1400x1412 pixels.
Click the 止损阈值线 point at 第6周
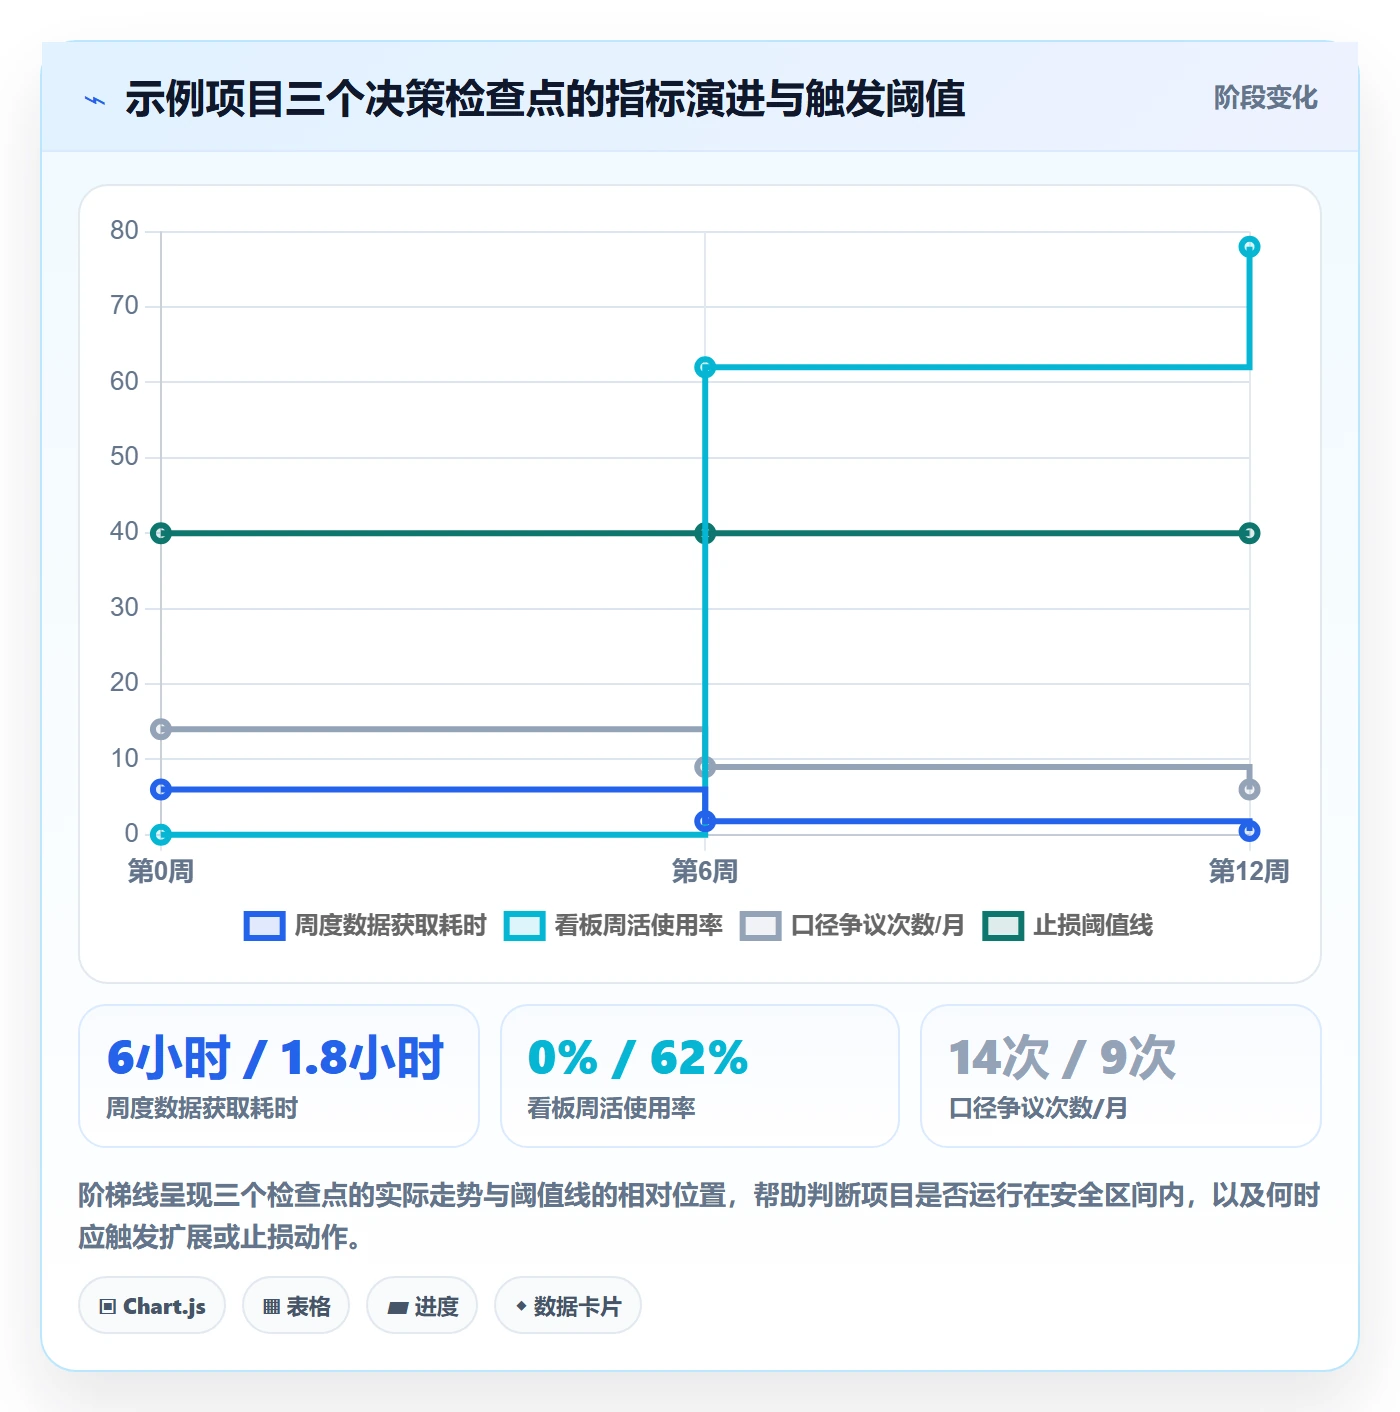click(x=705, y=533)
